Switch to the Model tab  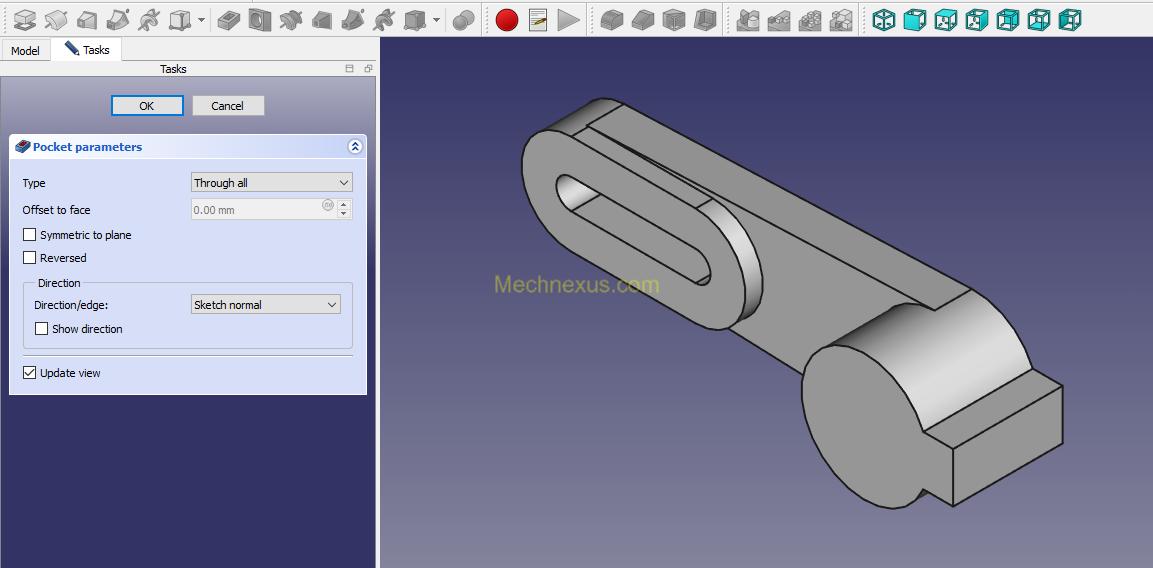coord(25,51)
